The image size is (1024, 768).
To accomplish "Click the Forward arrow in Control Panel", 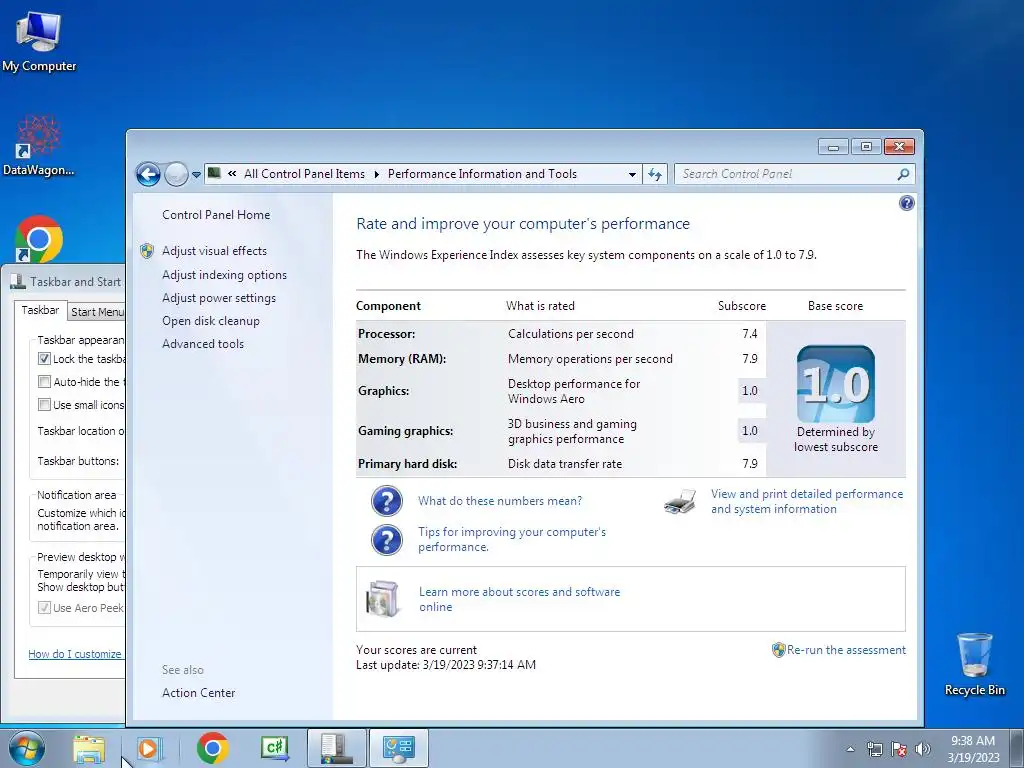I will pos(176,174).
